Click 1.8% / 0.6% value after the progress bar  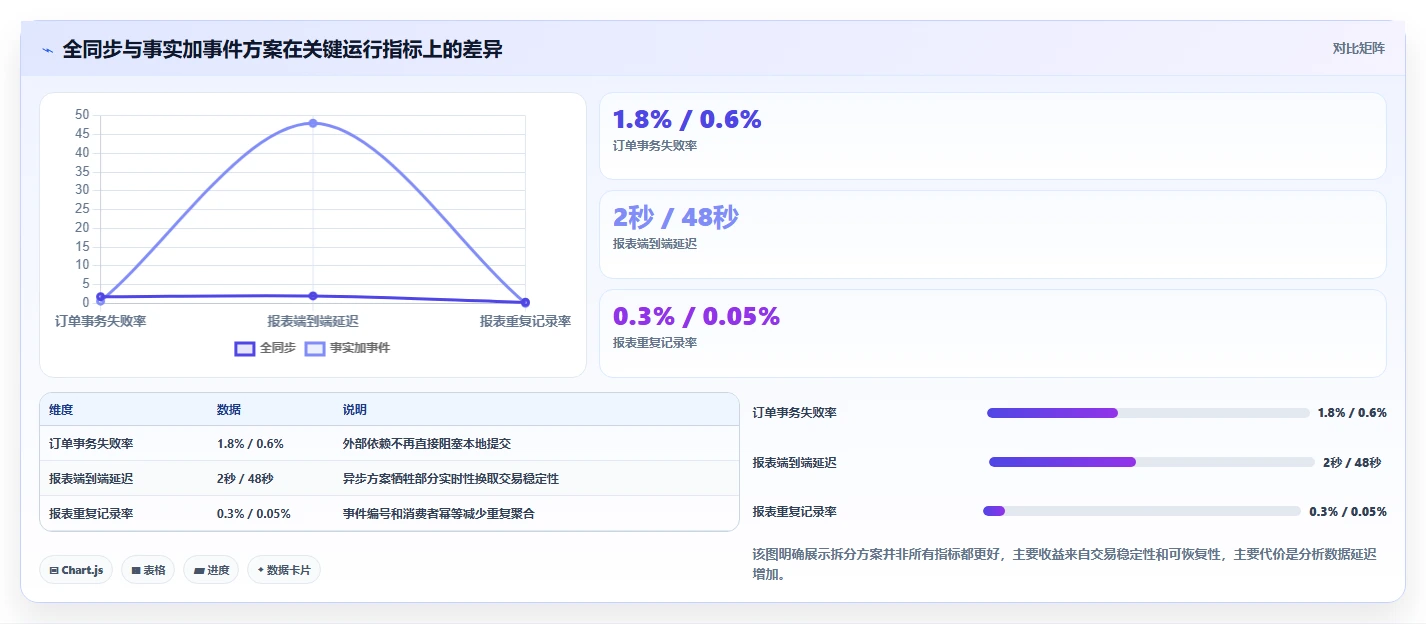[1352, 413]
